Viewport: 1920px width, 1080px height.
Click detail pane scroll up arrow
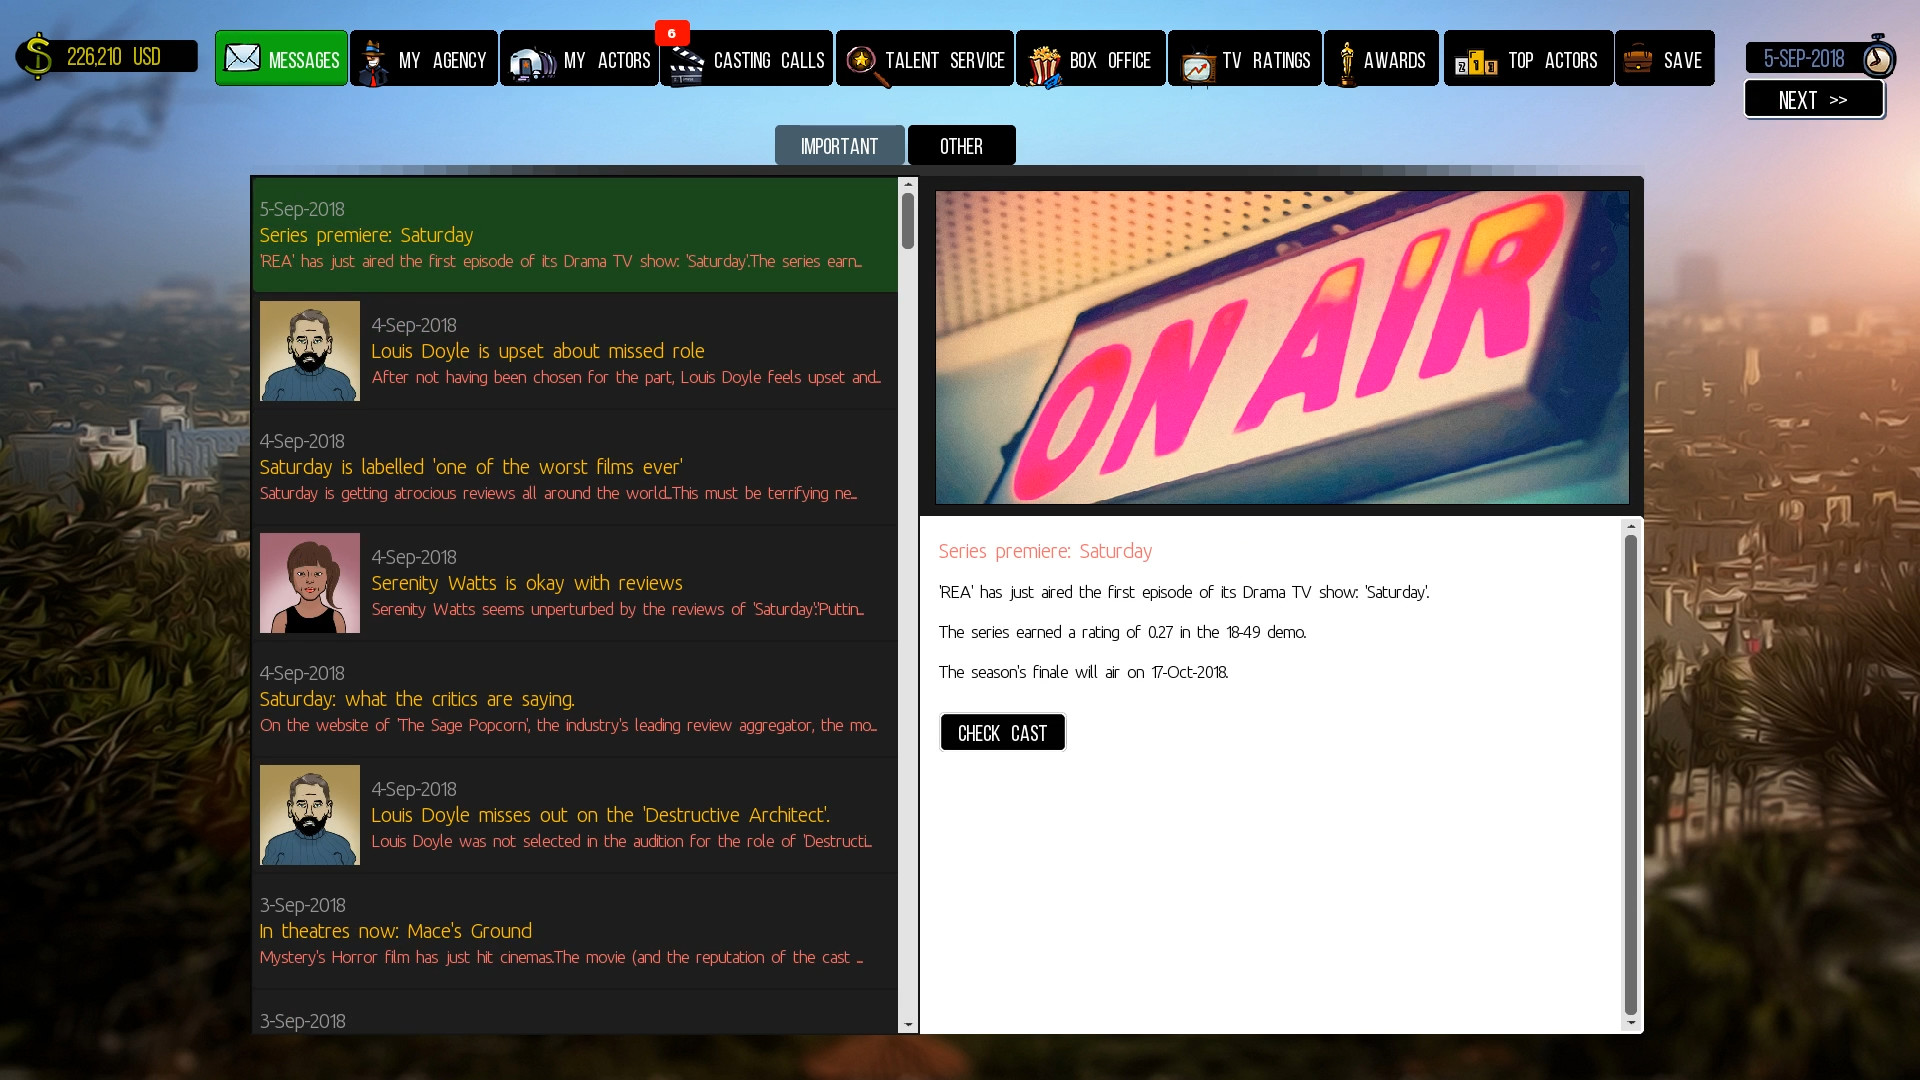pyautogui.click(x=1631, y=526)
